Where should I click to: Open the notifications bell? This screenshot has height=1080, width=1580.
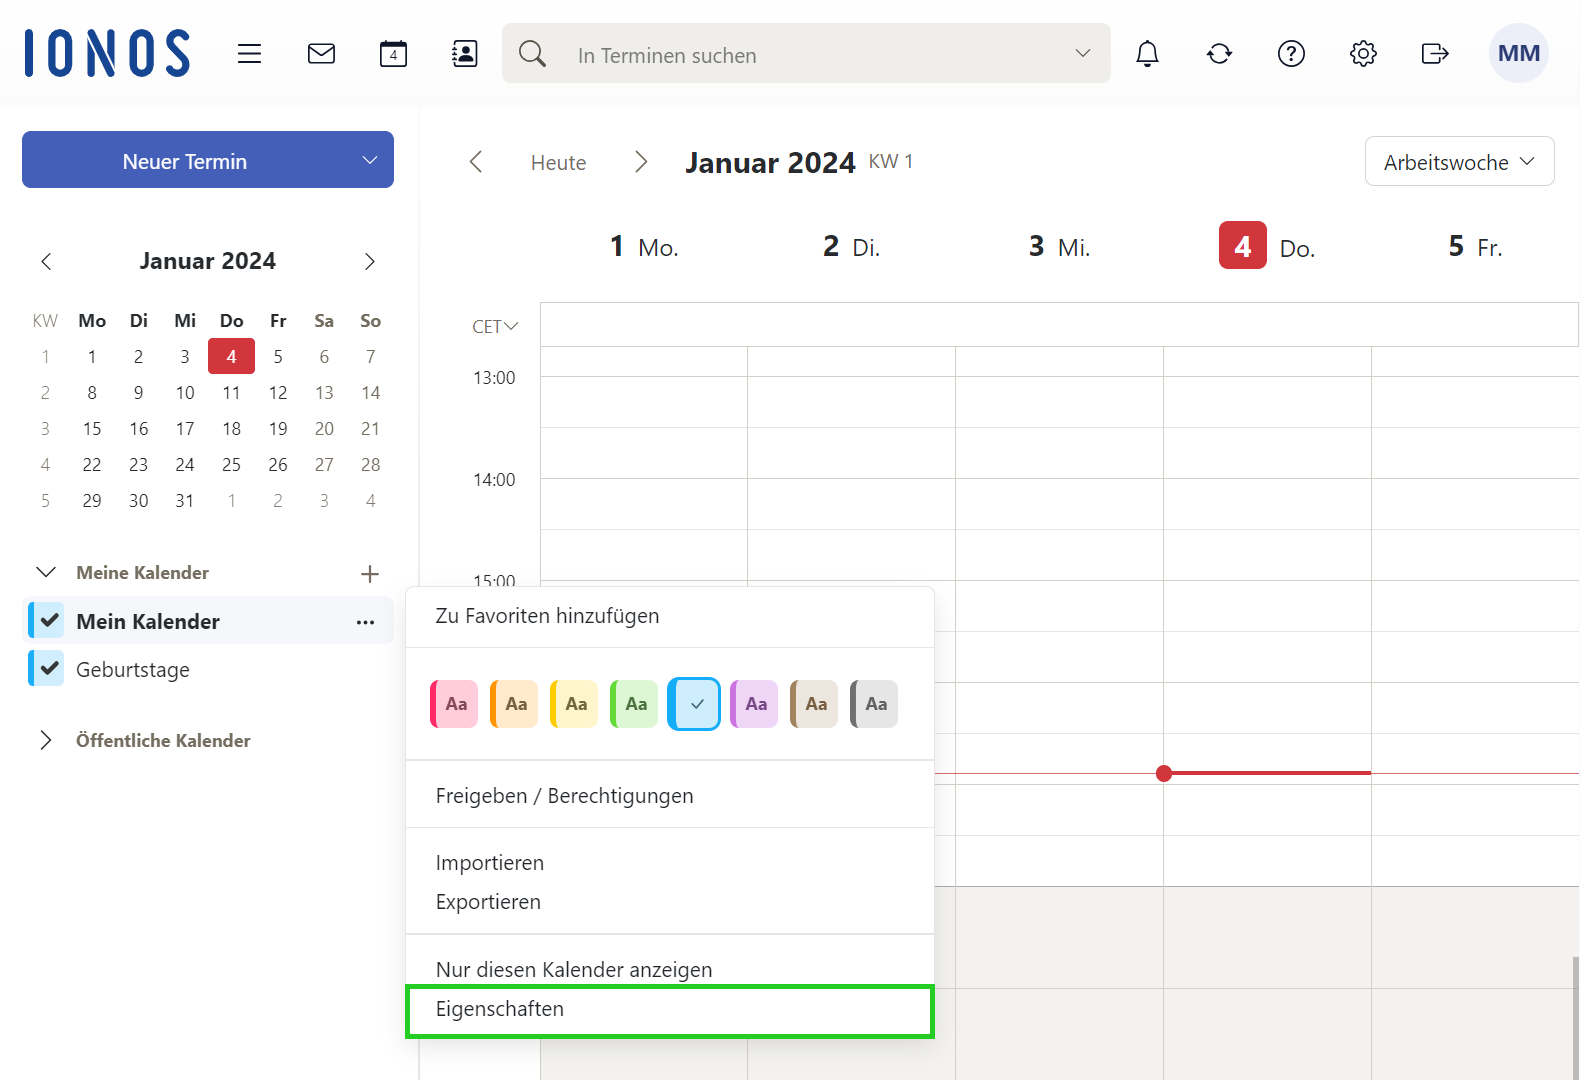[1147, 54]
